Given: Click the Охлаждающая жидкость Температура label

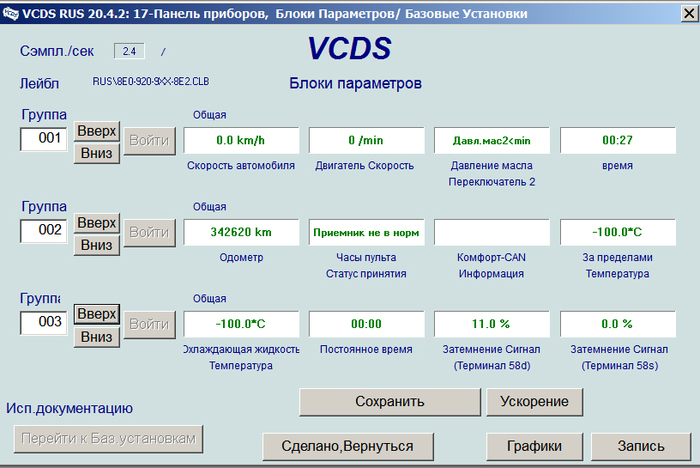Looking at the screenshot, I should pyautogui.click(x=241, y=357).
